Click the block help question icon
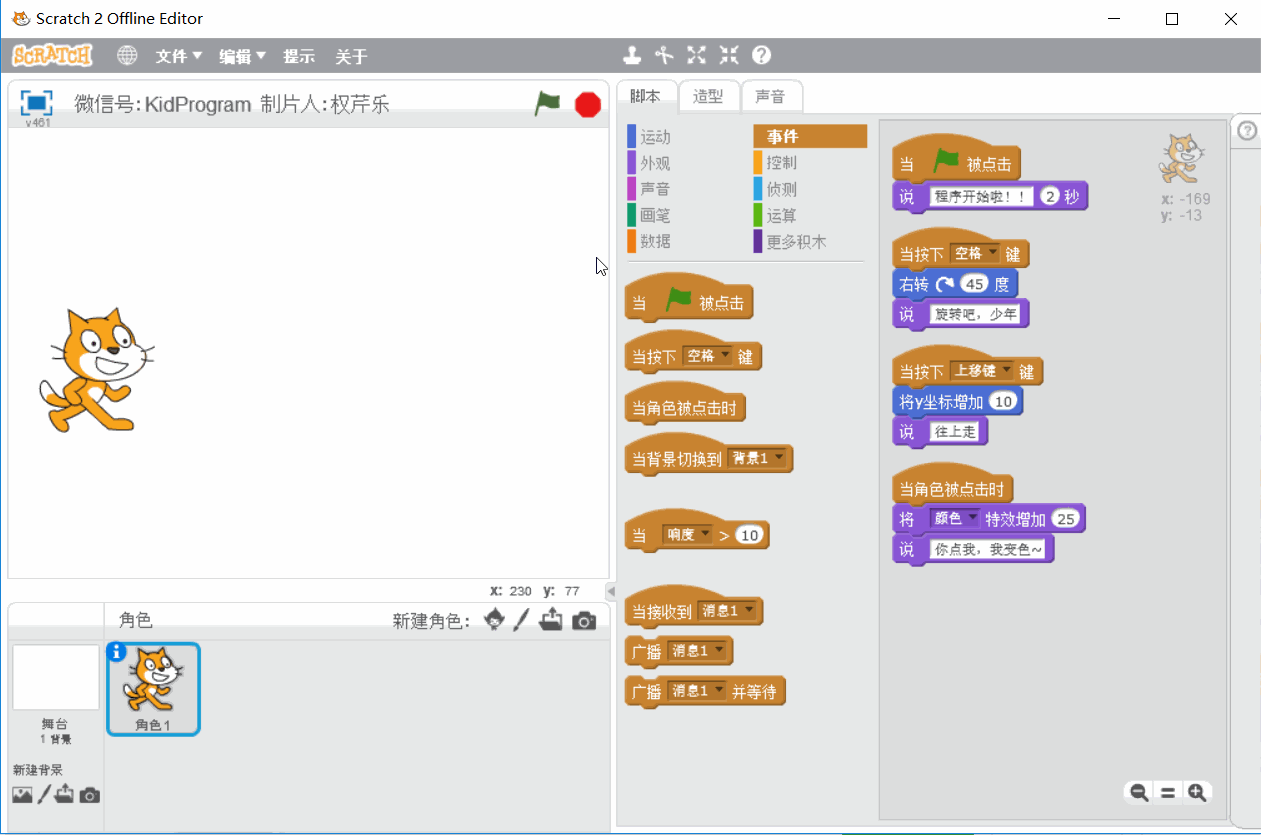1261x835 pixels. pyautogui.click(x=762, y=55)
